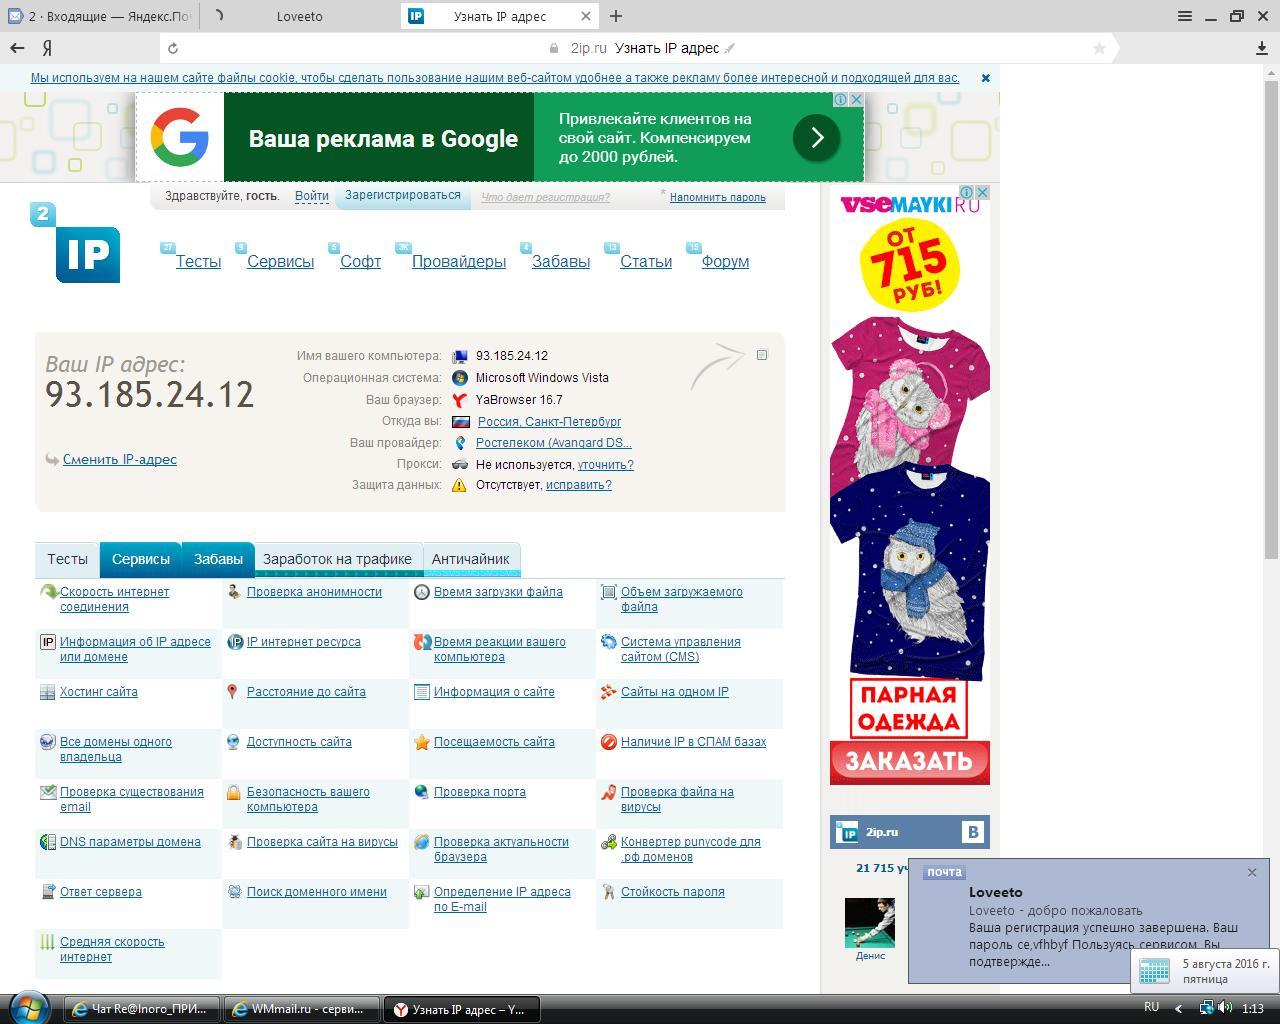This screenshot has height=1024, width=1280.
Task: Click the volume icon in system tray
Action: [1225, 1008]
